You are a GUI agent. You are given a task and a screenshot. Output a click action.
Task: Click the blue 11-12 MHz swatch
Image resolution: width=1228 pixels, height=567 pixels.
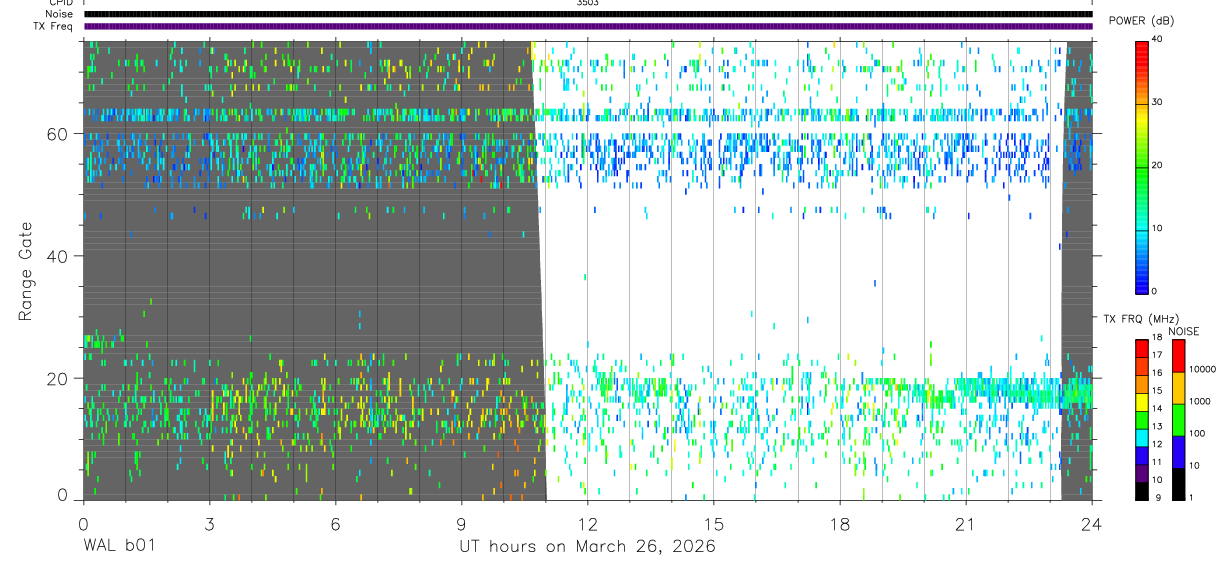[1142, 455]
